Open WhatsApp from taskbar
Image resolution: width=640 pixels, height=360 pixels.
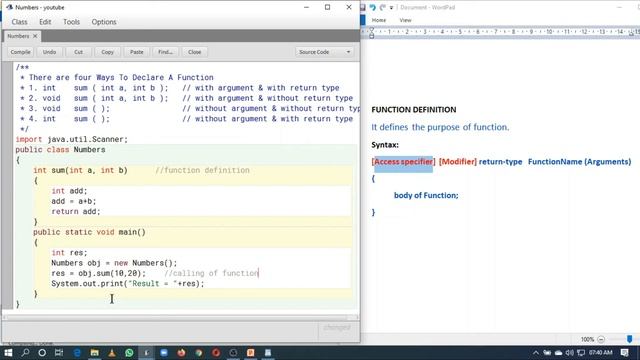[x=129, y=352]
